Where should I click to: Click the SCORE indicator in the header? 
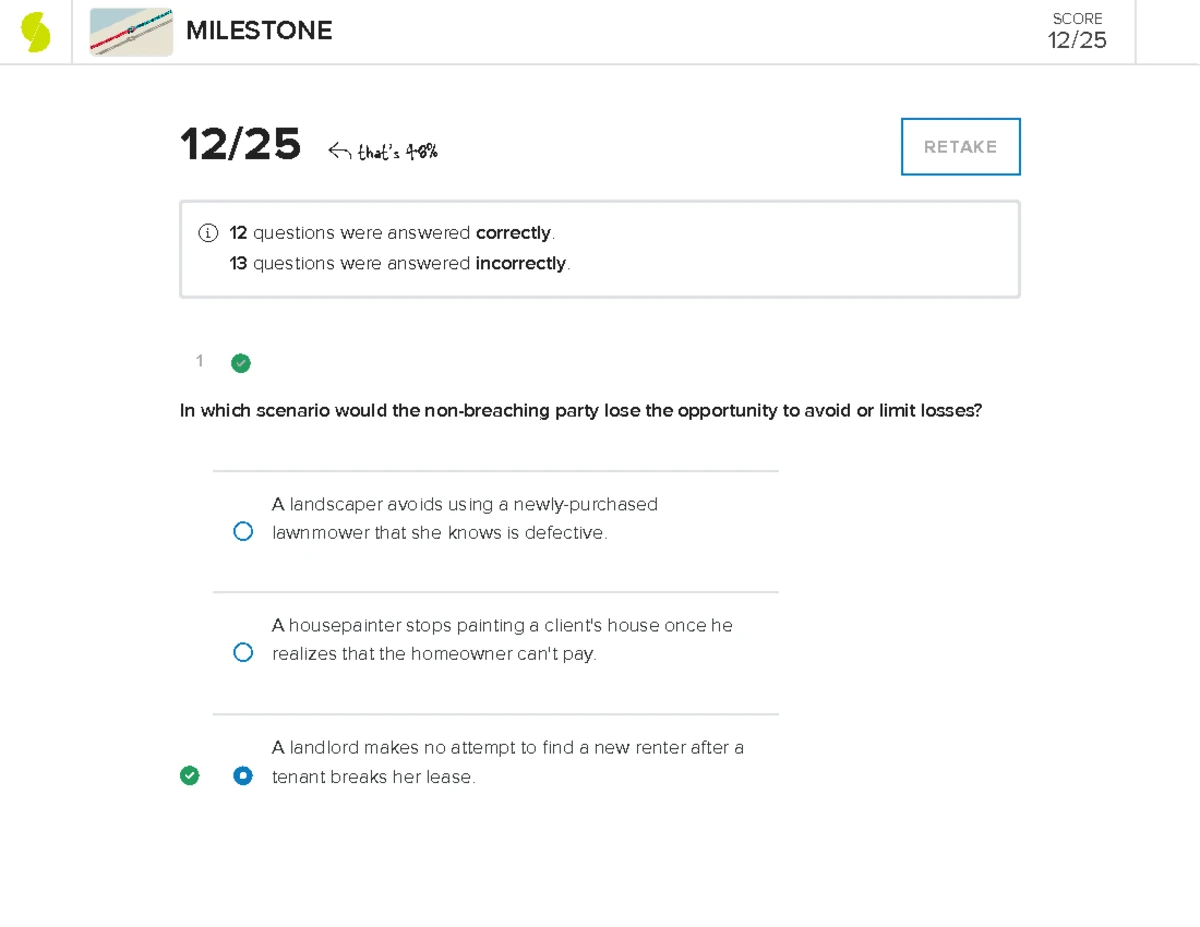[x=1077, y=31]
